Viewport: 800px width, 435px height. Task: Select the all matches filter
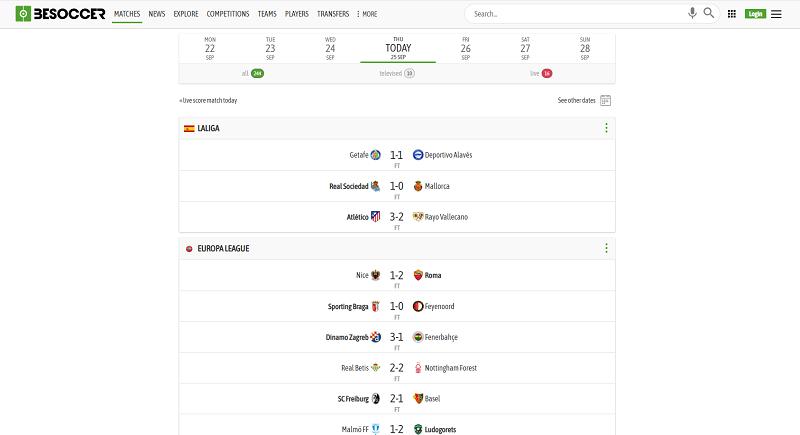click(252, 73)
